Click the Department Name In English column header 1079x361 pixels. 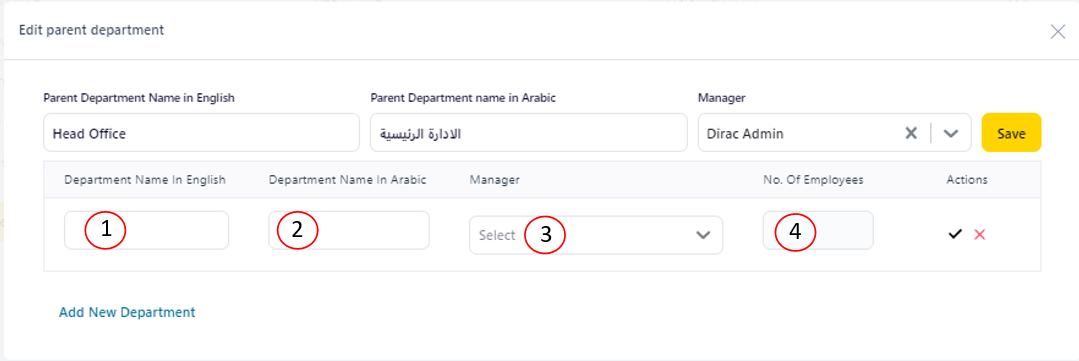click(145, 179)
